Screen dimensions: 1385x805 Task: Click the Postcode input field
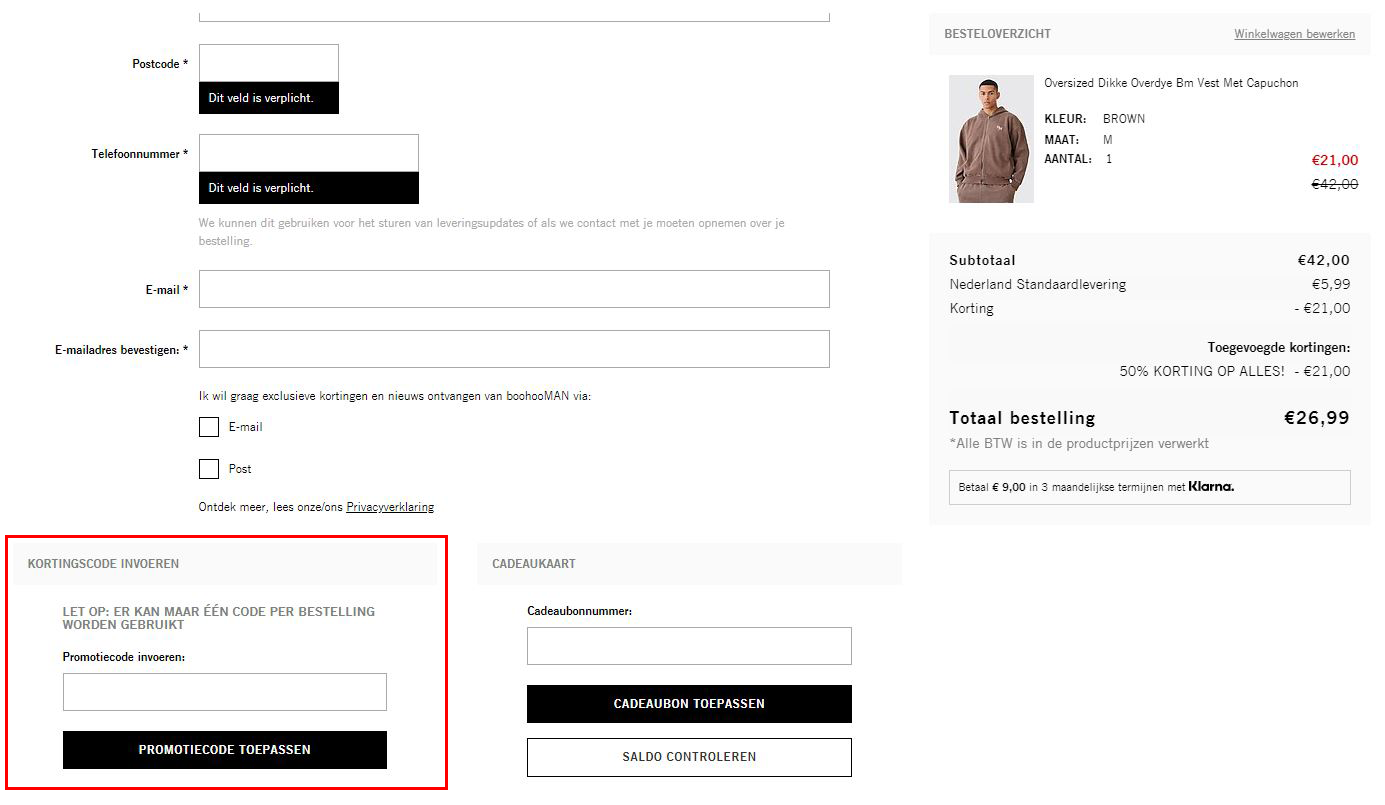[x=268, y=62]
